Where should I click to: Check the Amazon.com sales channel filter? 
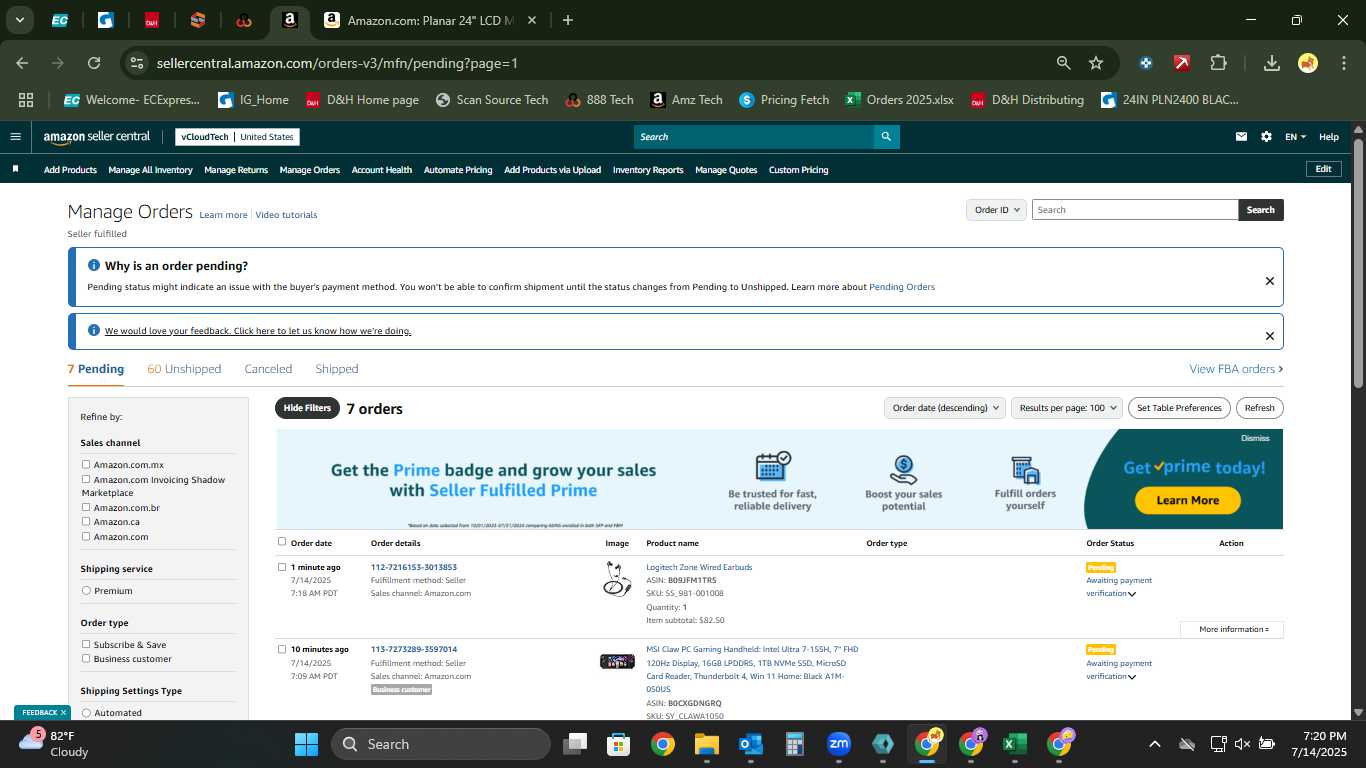[86, 536]
